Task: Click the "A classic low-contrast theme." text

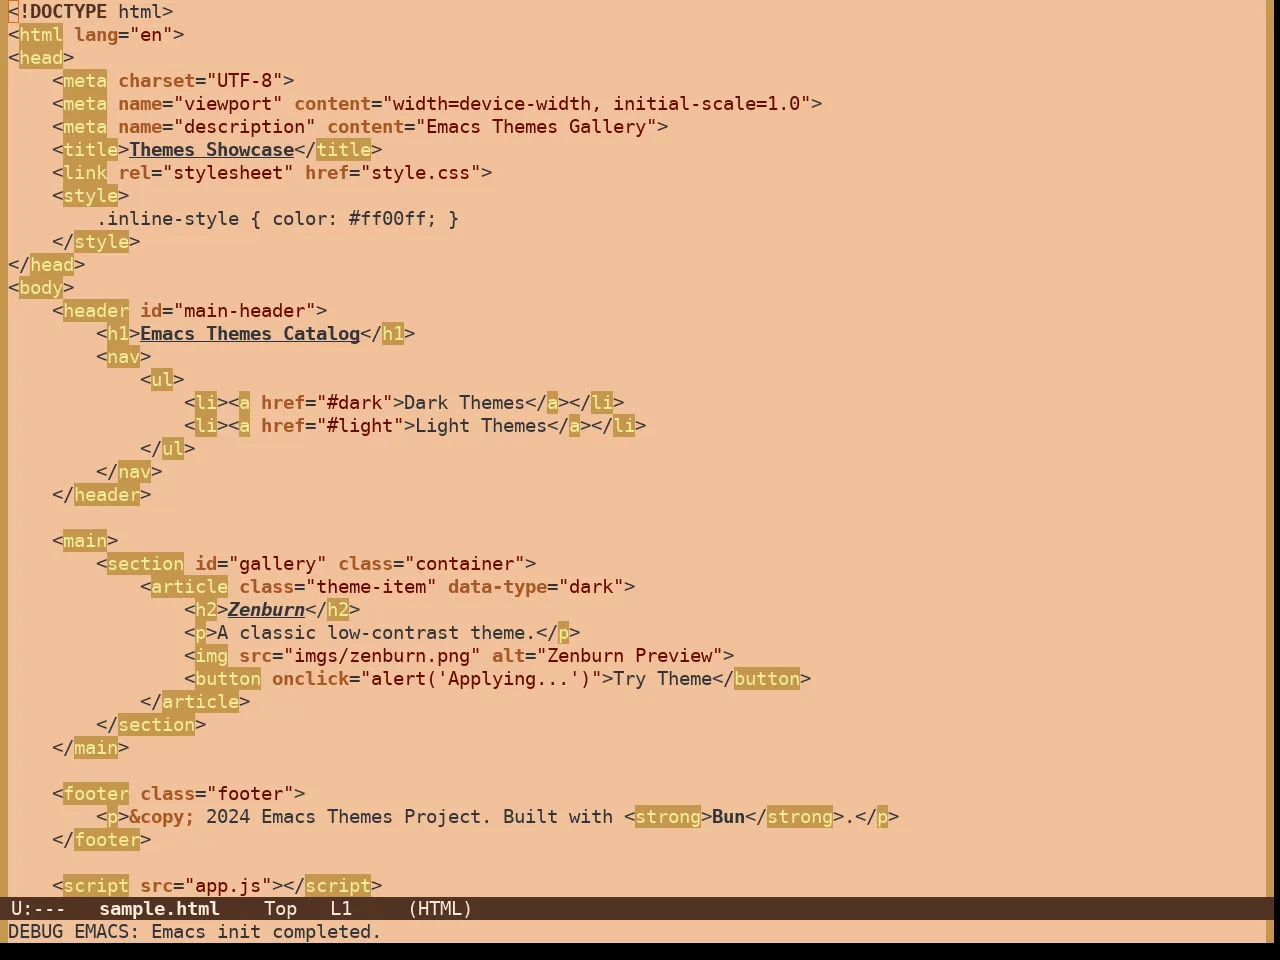Action: coord(376,633)
